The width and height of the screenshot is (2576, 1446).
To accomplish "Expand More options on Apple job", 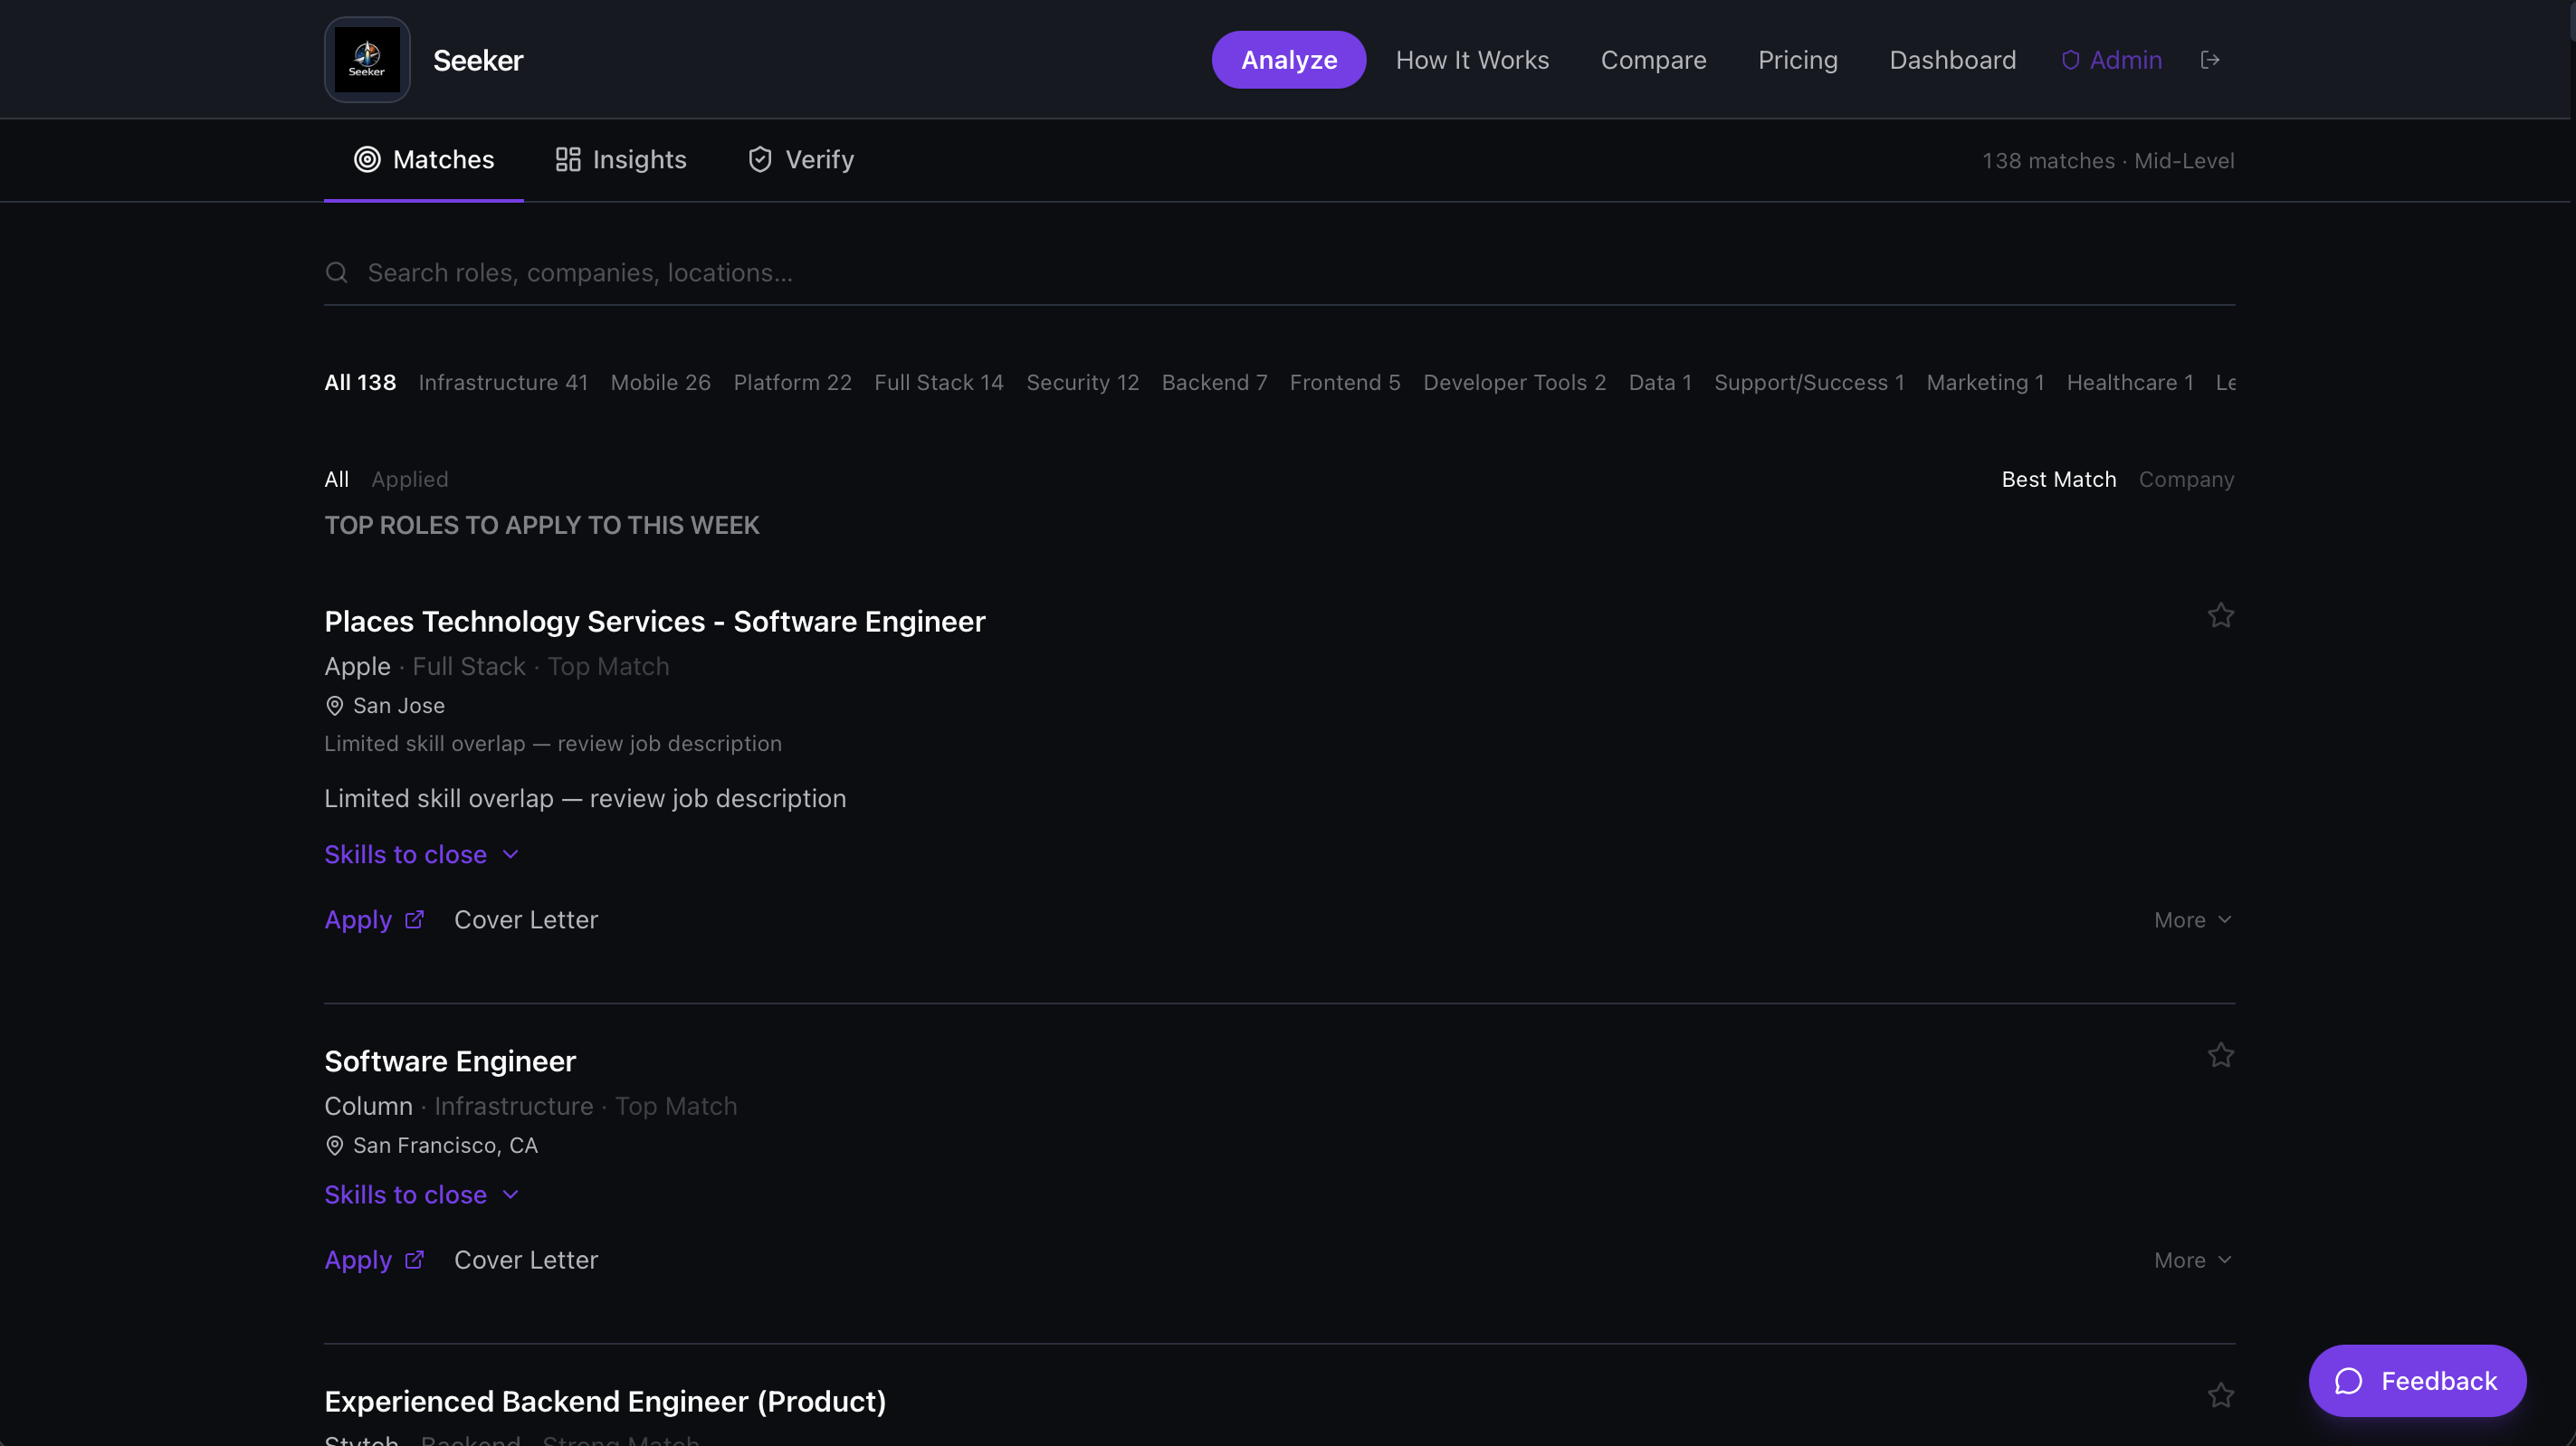I will click(2192, 920).
